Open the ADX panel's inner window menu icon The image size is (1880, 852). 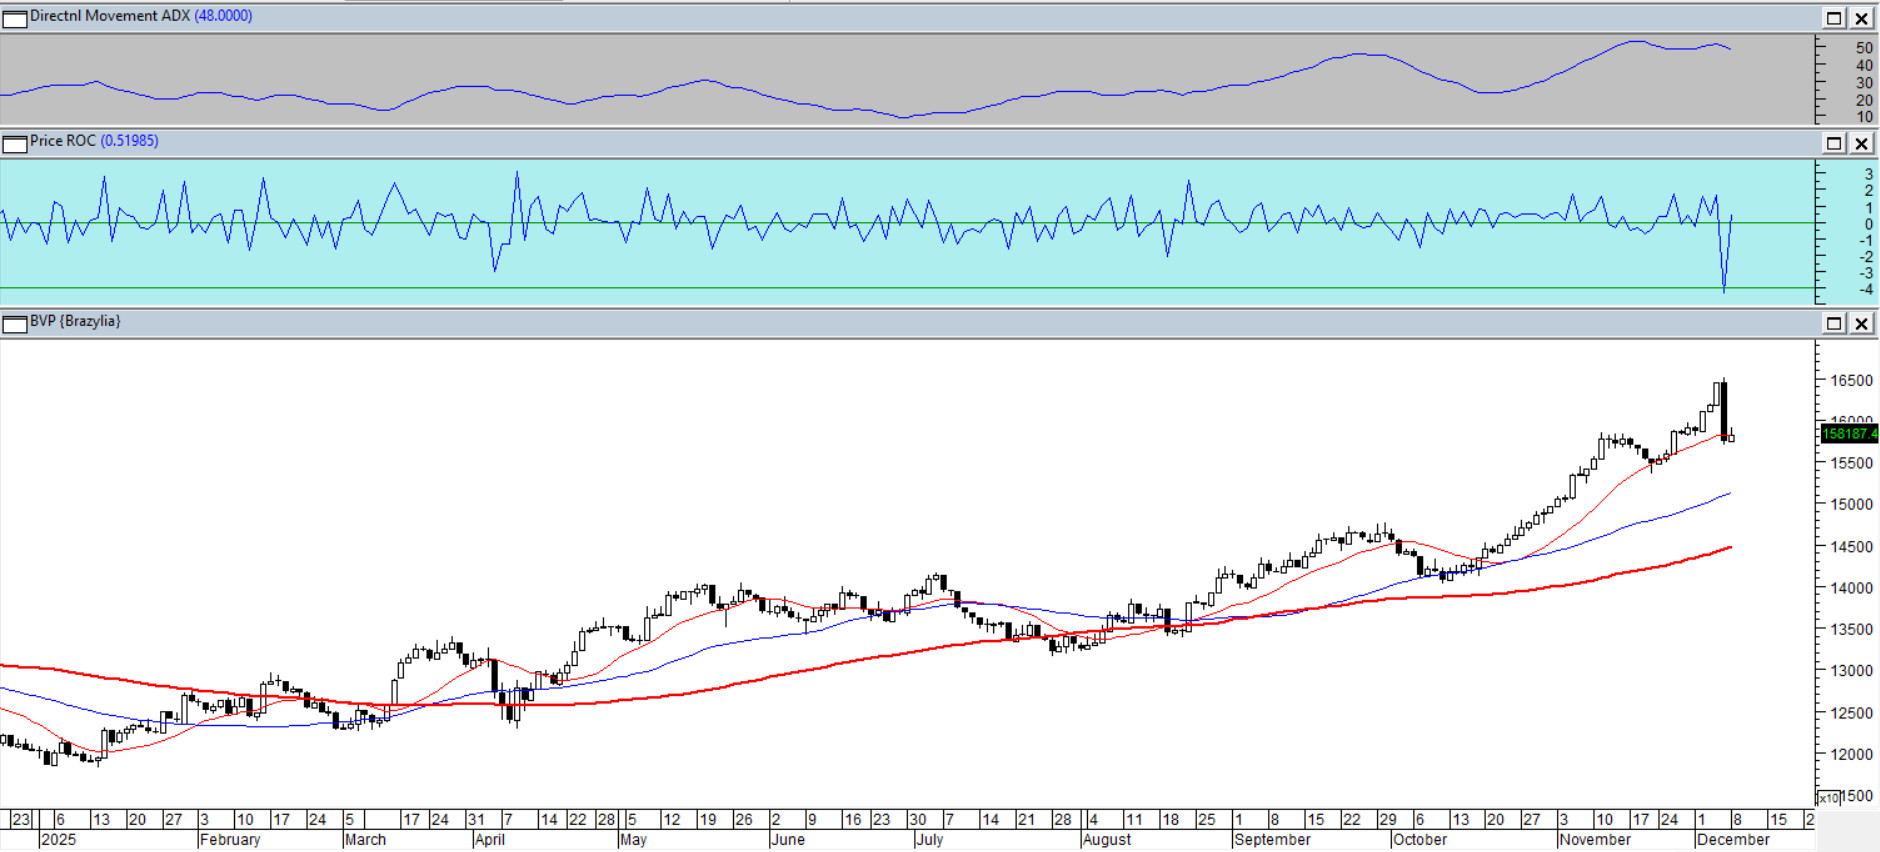tap(14, 18)
